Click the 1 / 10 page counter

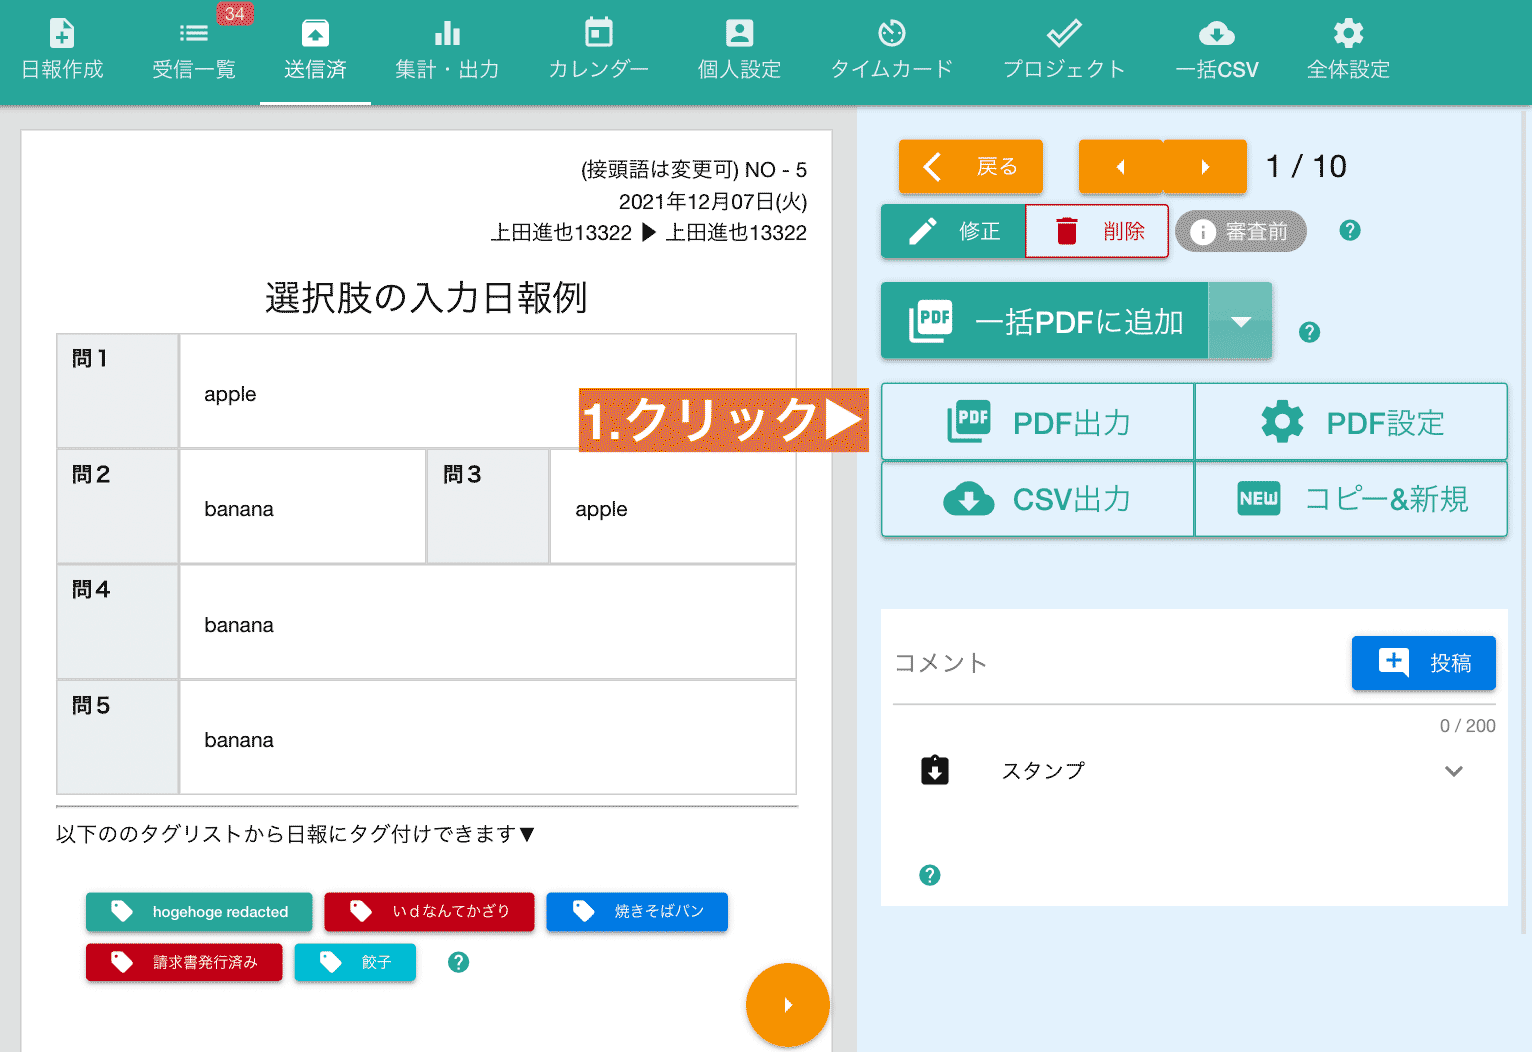[1306, 166]
